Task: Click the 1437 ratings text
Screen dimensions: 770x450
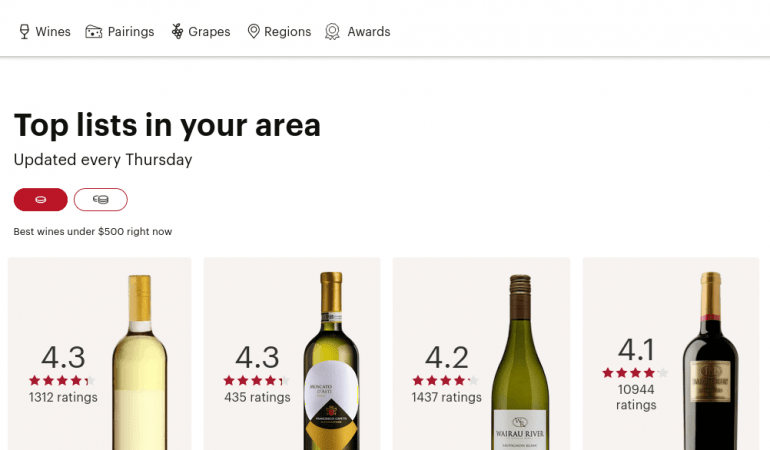Action: (446, 397)
